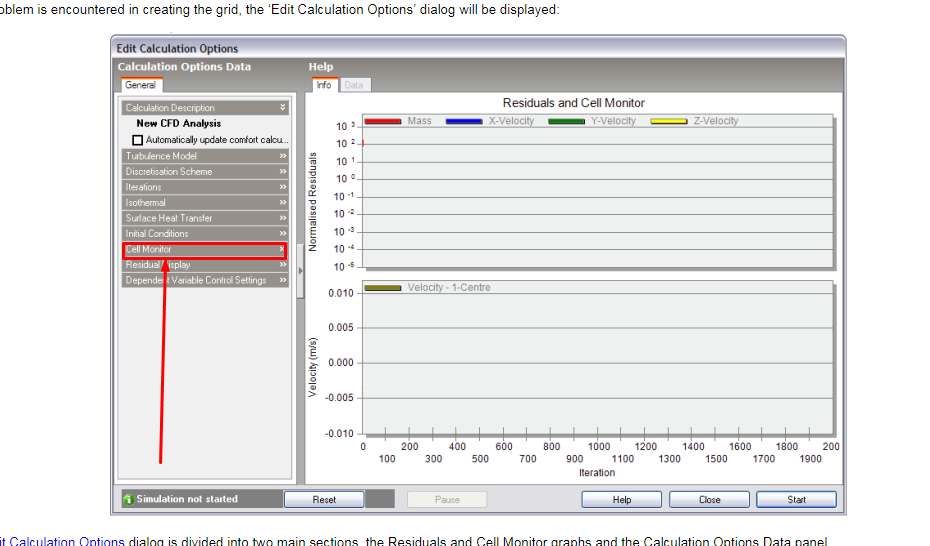930x546 pixels.
Task: Select the Info tab
Action: 324,85
